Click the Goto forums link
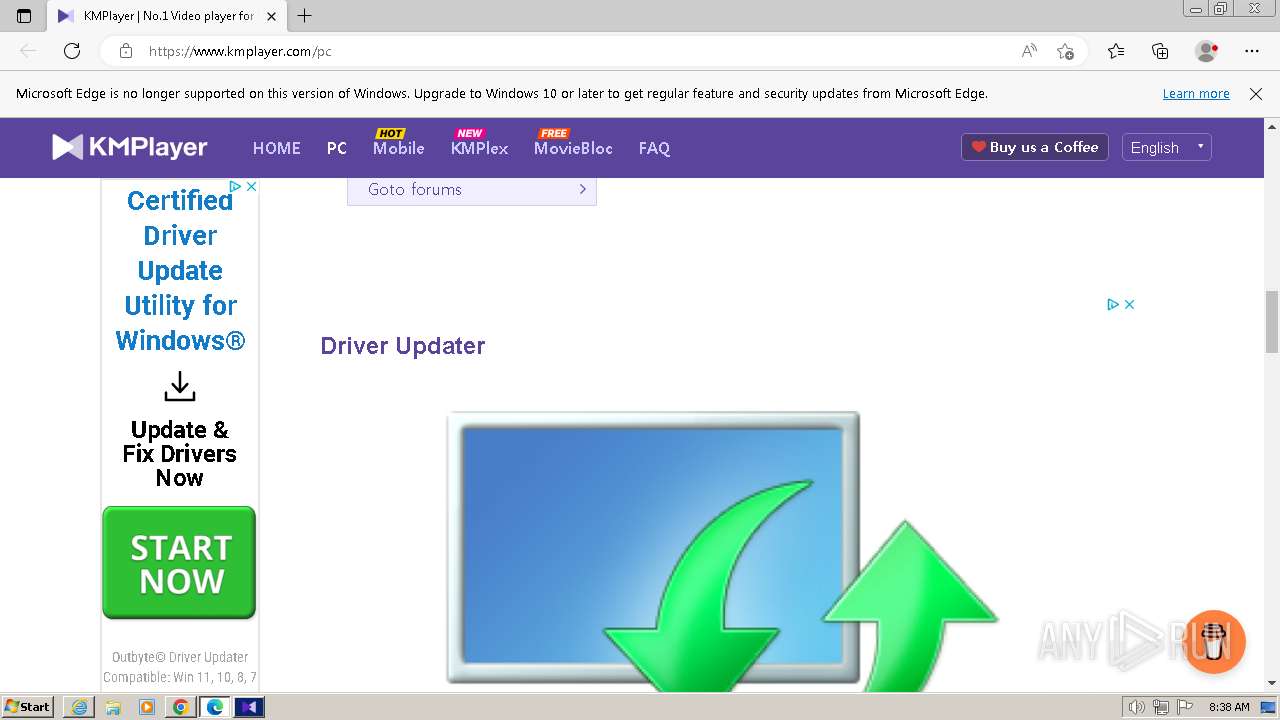 (472, 190)
